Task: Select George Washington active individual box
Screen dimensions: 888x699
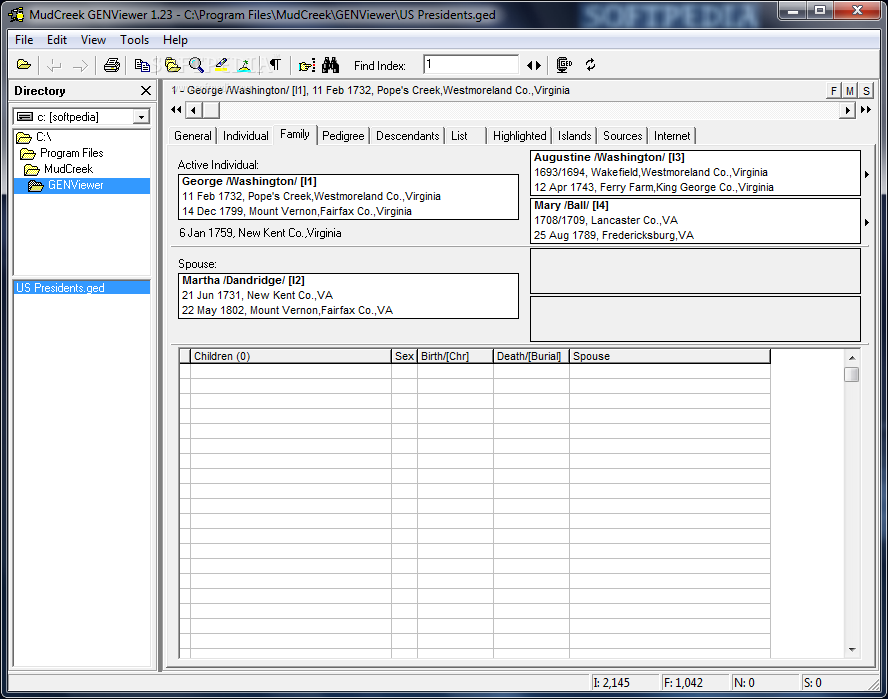Action: coord(348,197)
